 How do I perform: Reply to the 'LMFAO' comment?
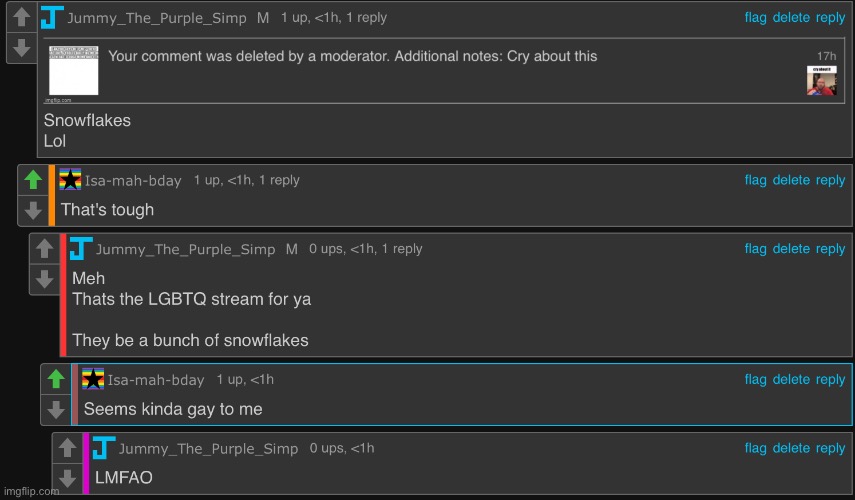click(x=830, y=448)
